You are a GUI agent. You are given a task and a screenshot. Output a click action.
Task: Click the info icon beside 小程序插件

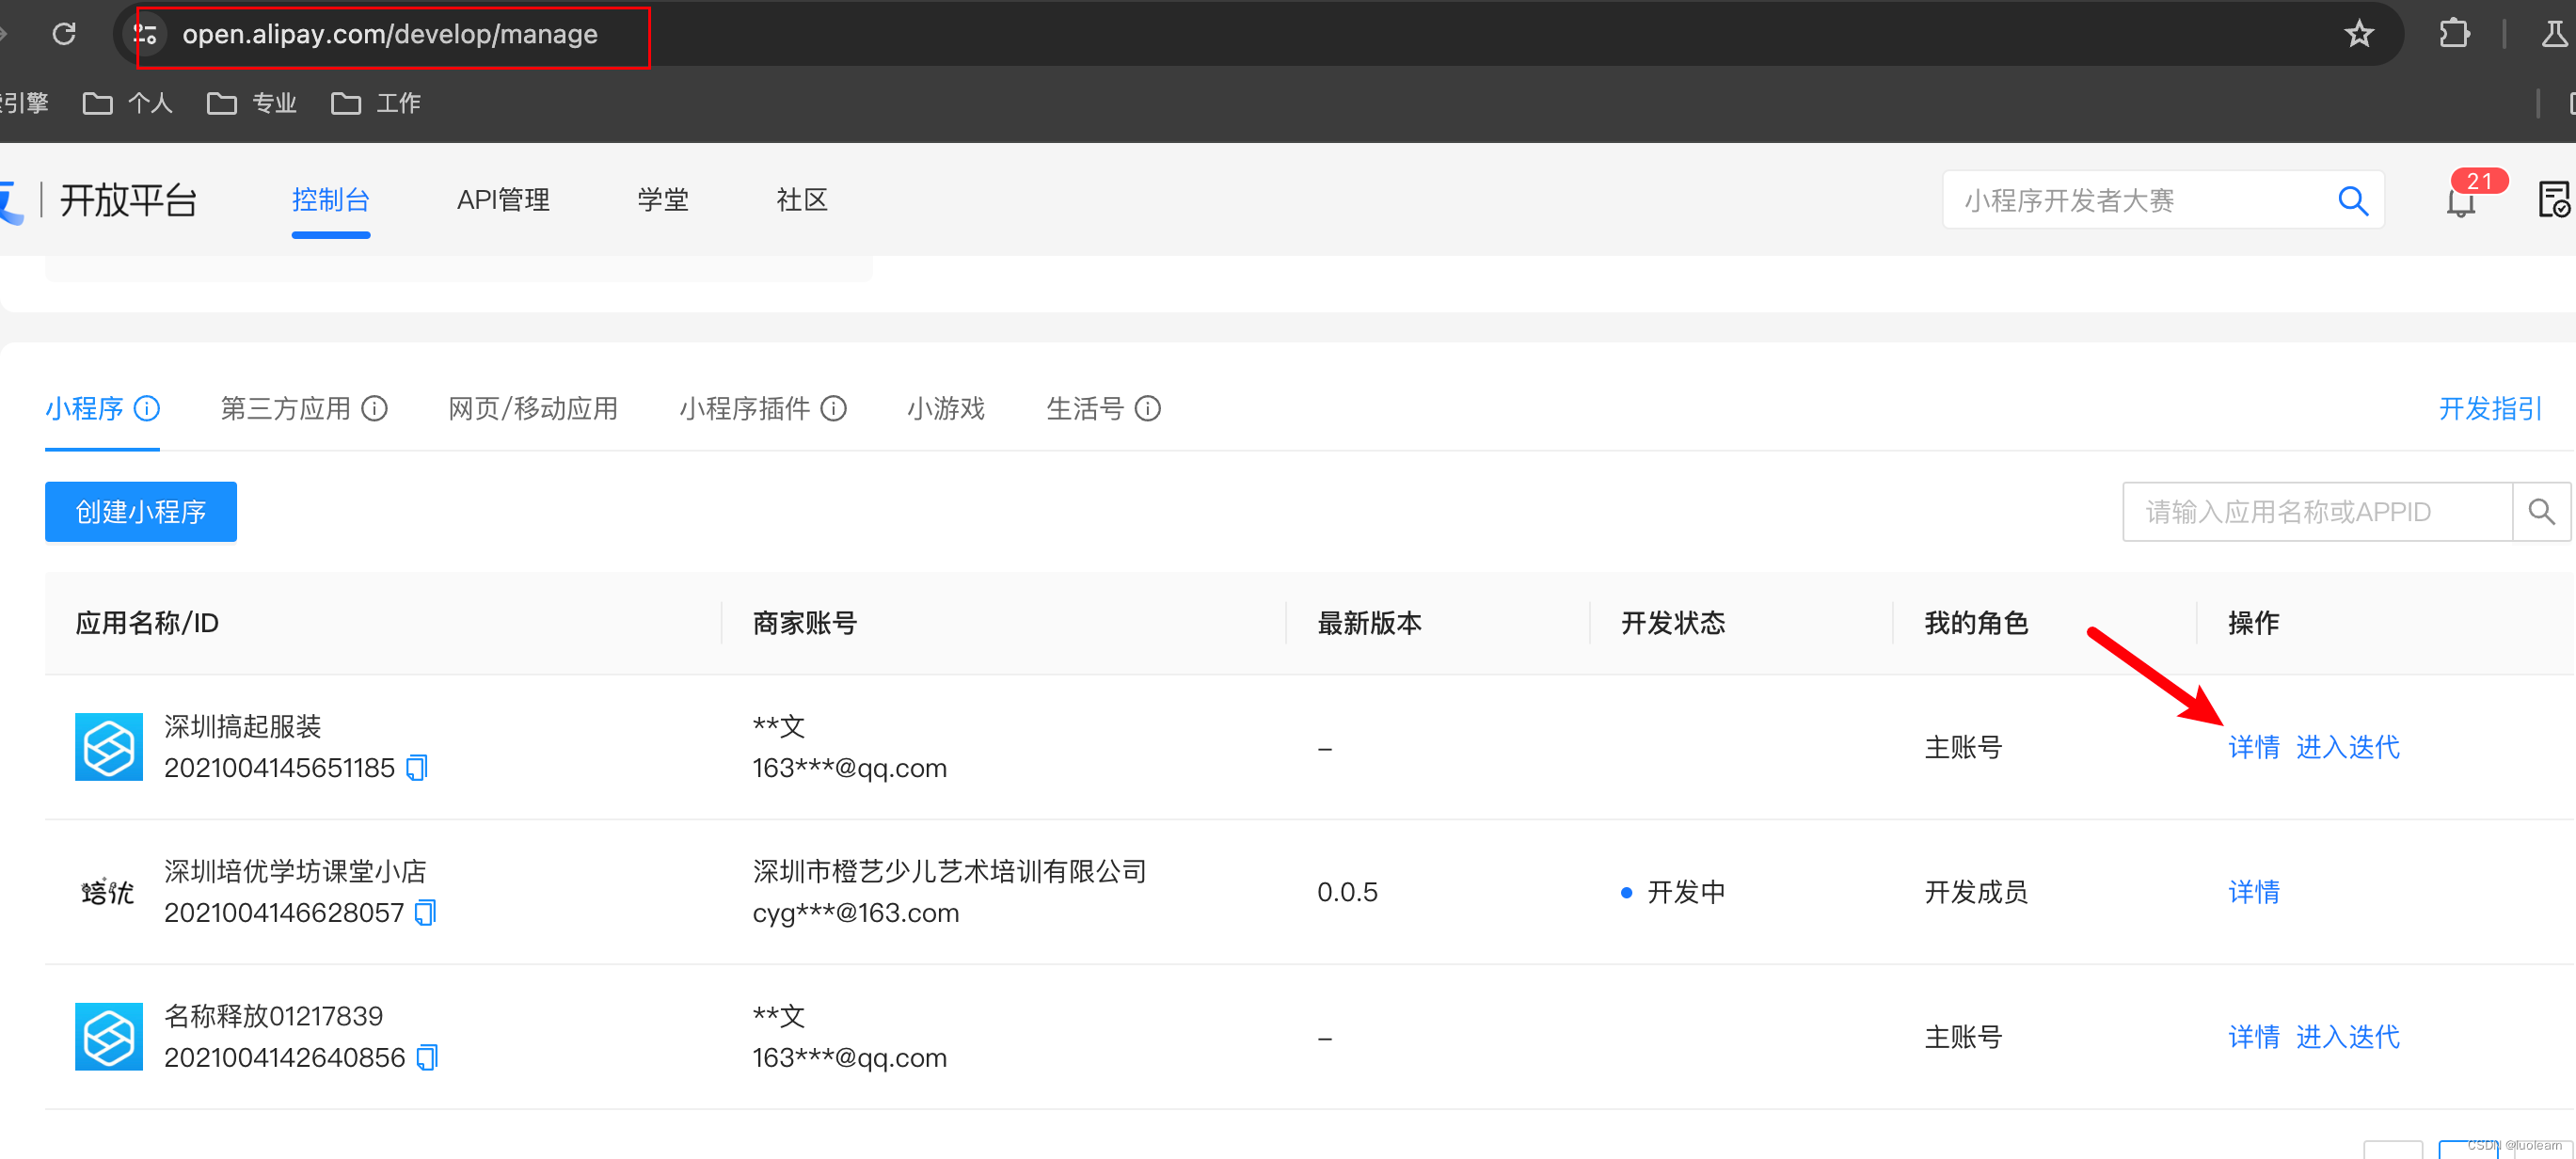[834, 409]
